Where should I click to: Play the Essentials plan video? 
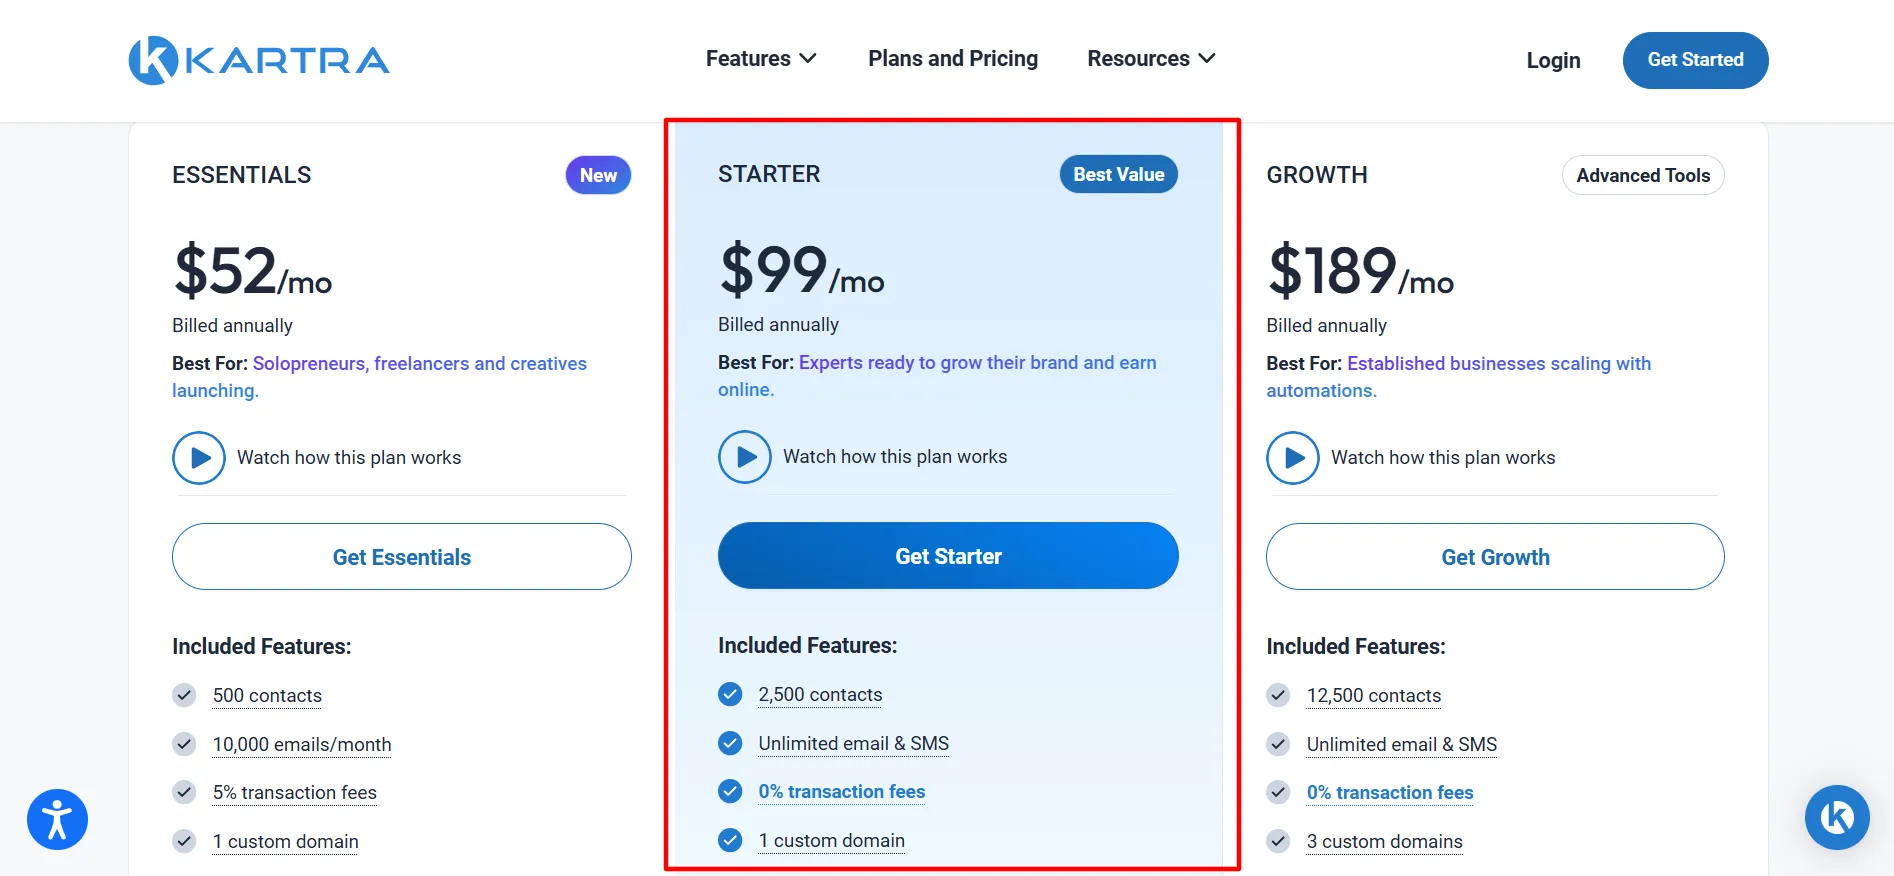[199, 458]
